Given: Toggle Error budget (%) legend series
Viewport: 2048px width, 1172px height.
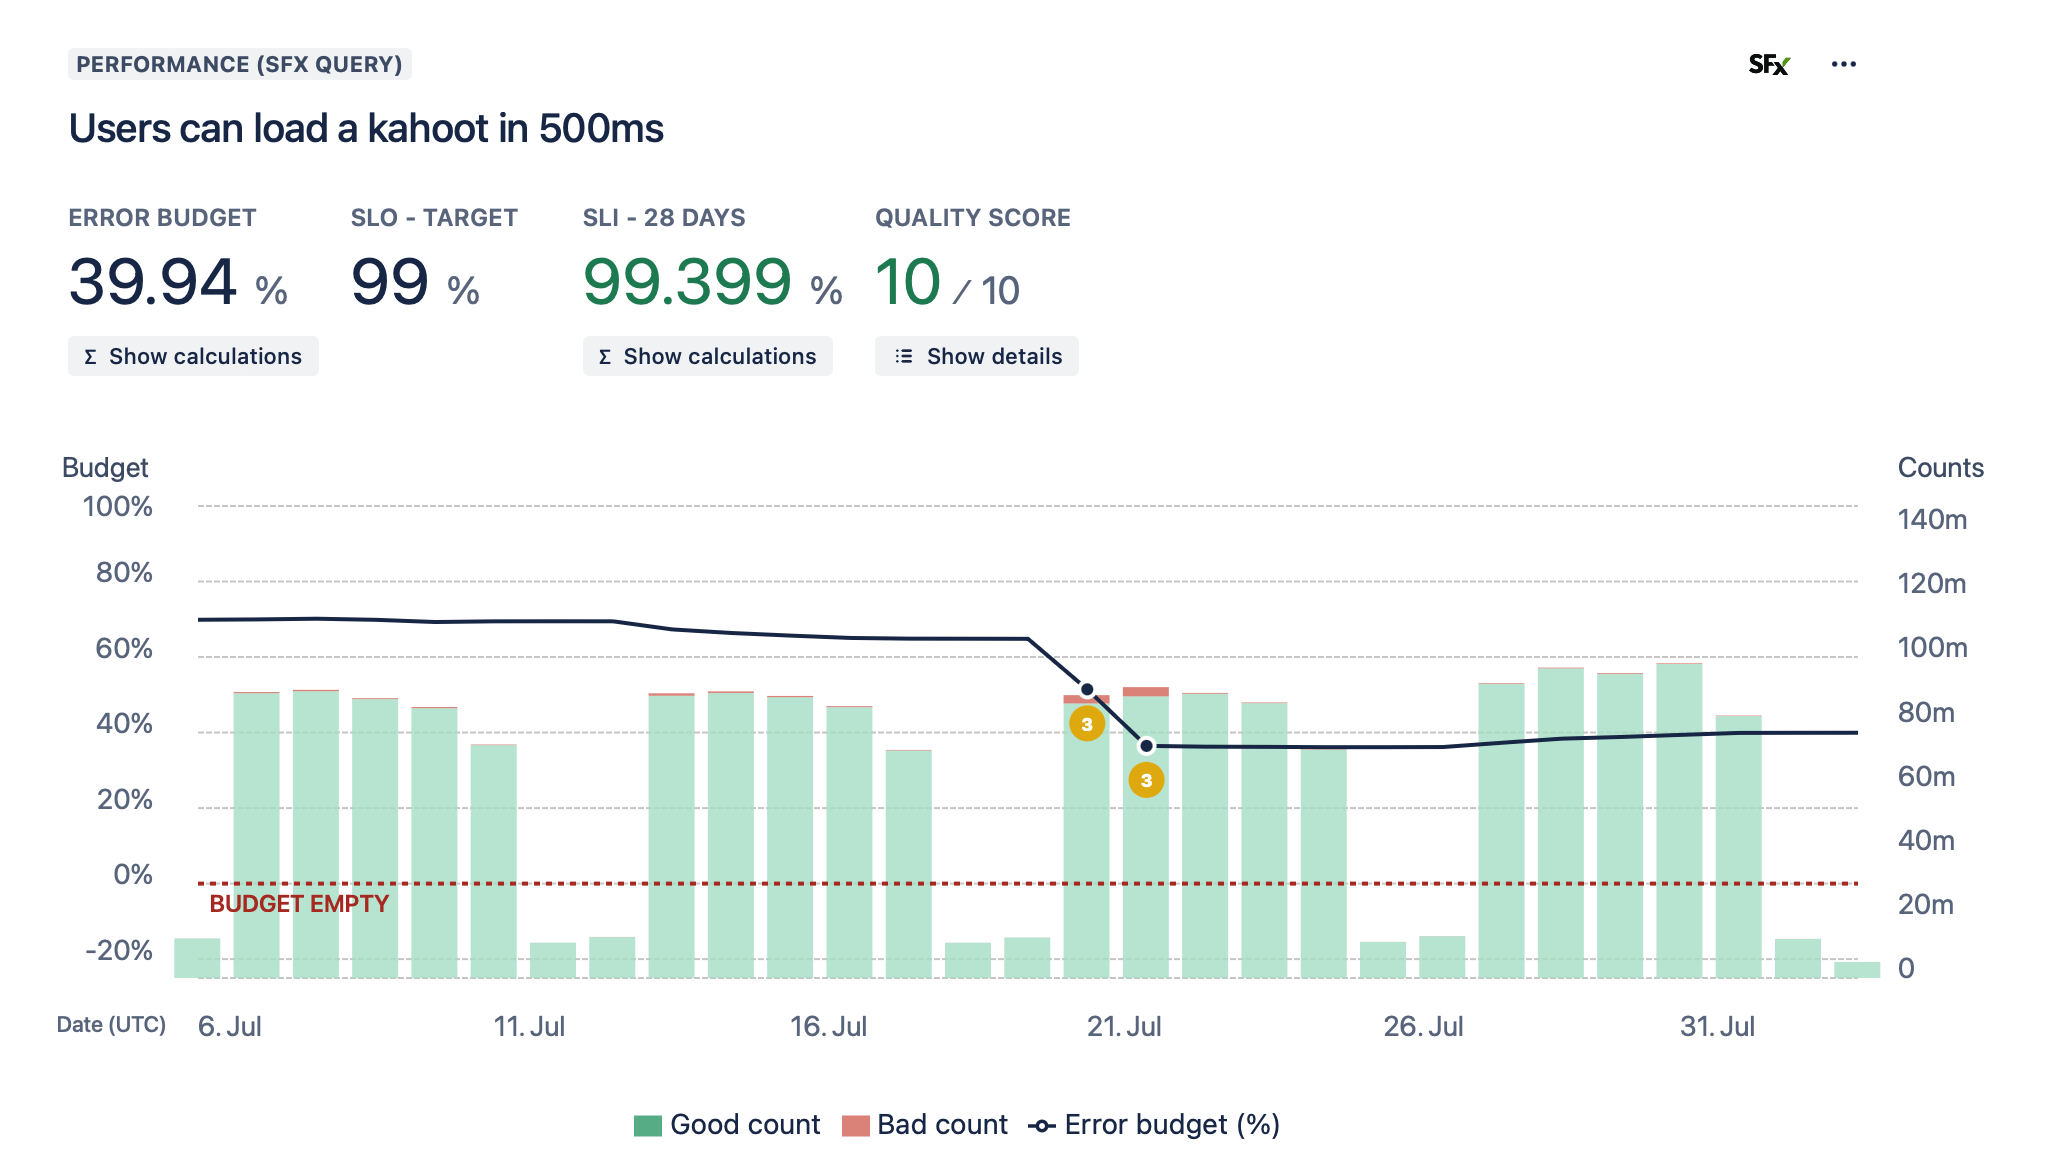Looking at the screenshot, I should 1171,1125.
